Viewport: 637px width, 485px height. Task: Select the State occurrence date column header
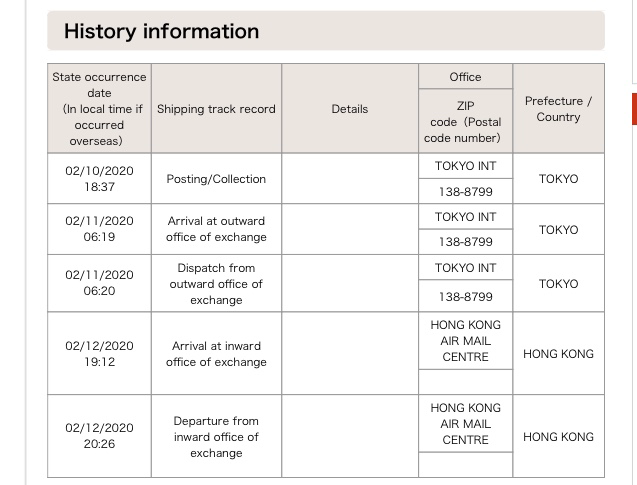point(100,108)
